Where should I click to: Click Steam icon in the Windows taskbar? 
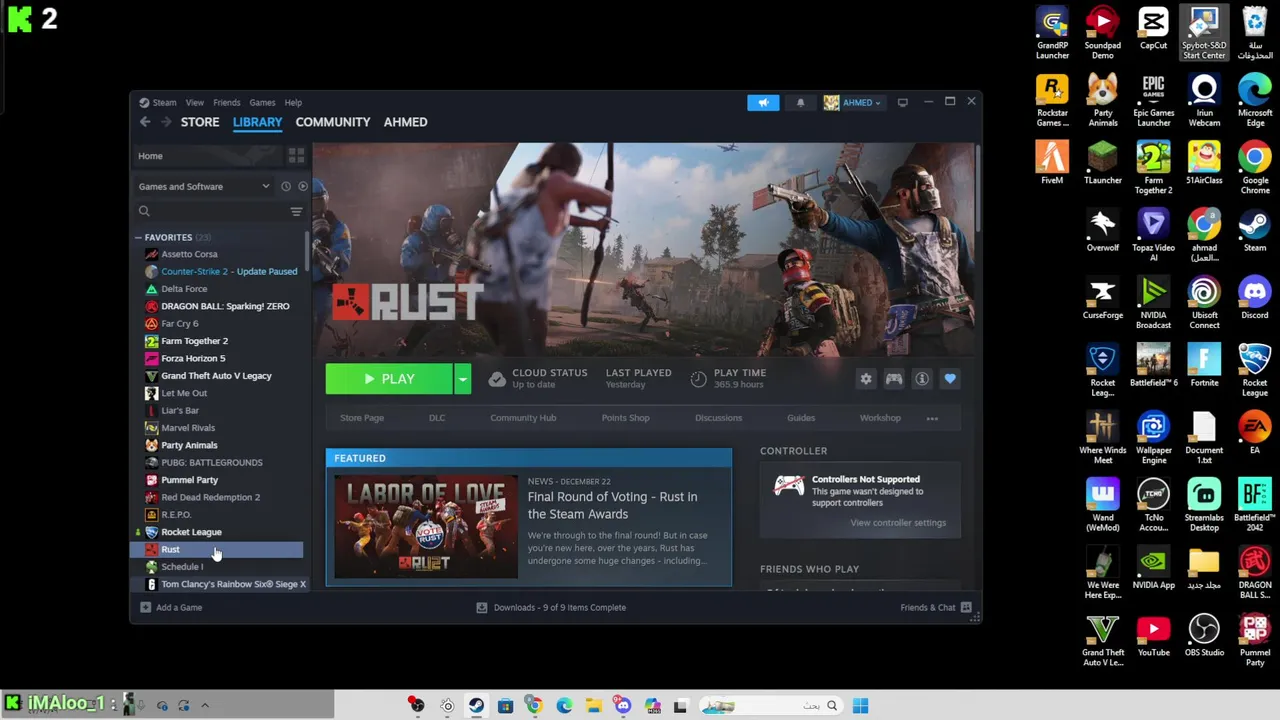click(x=476, y=706)
